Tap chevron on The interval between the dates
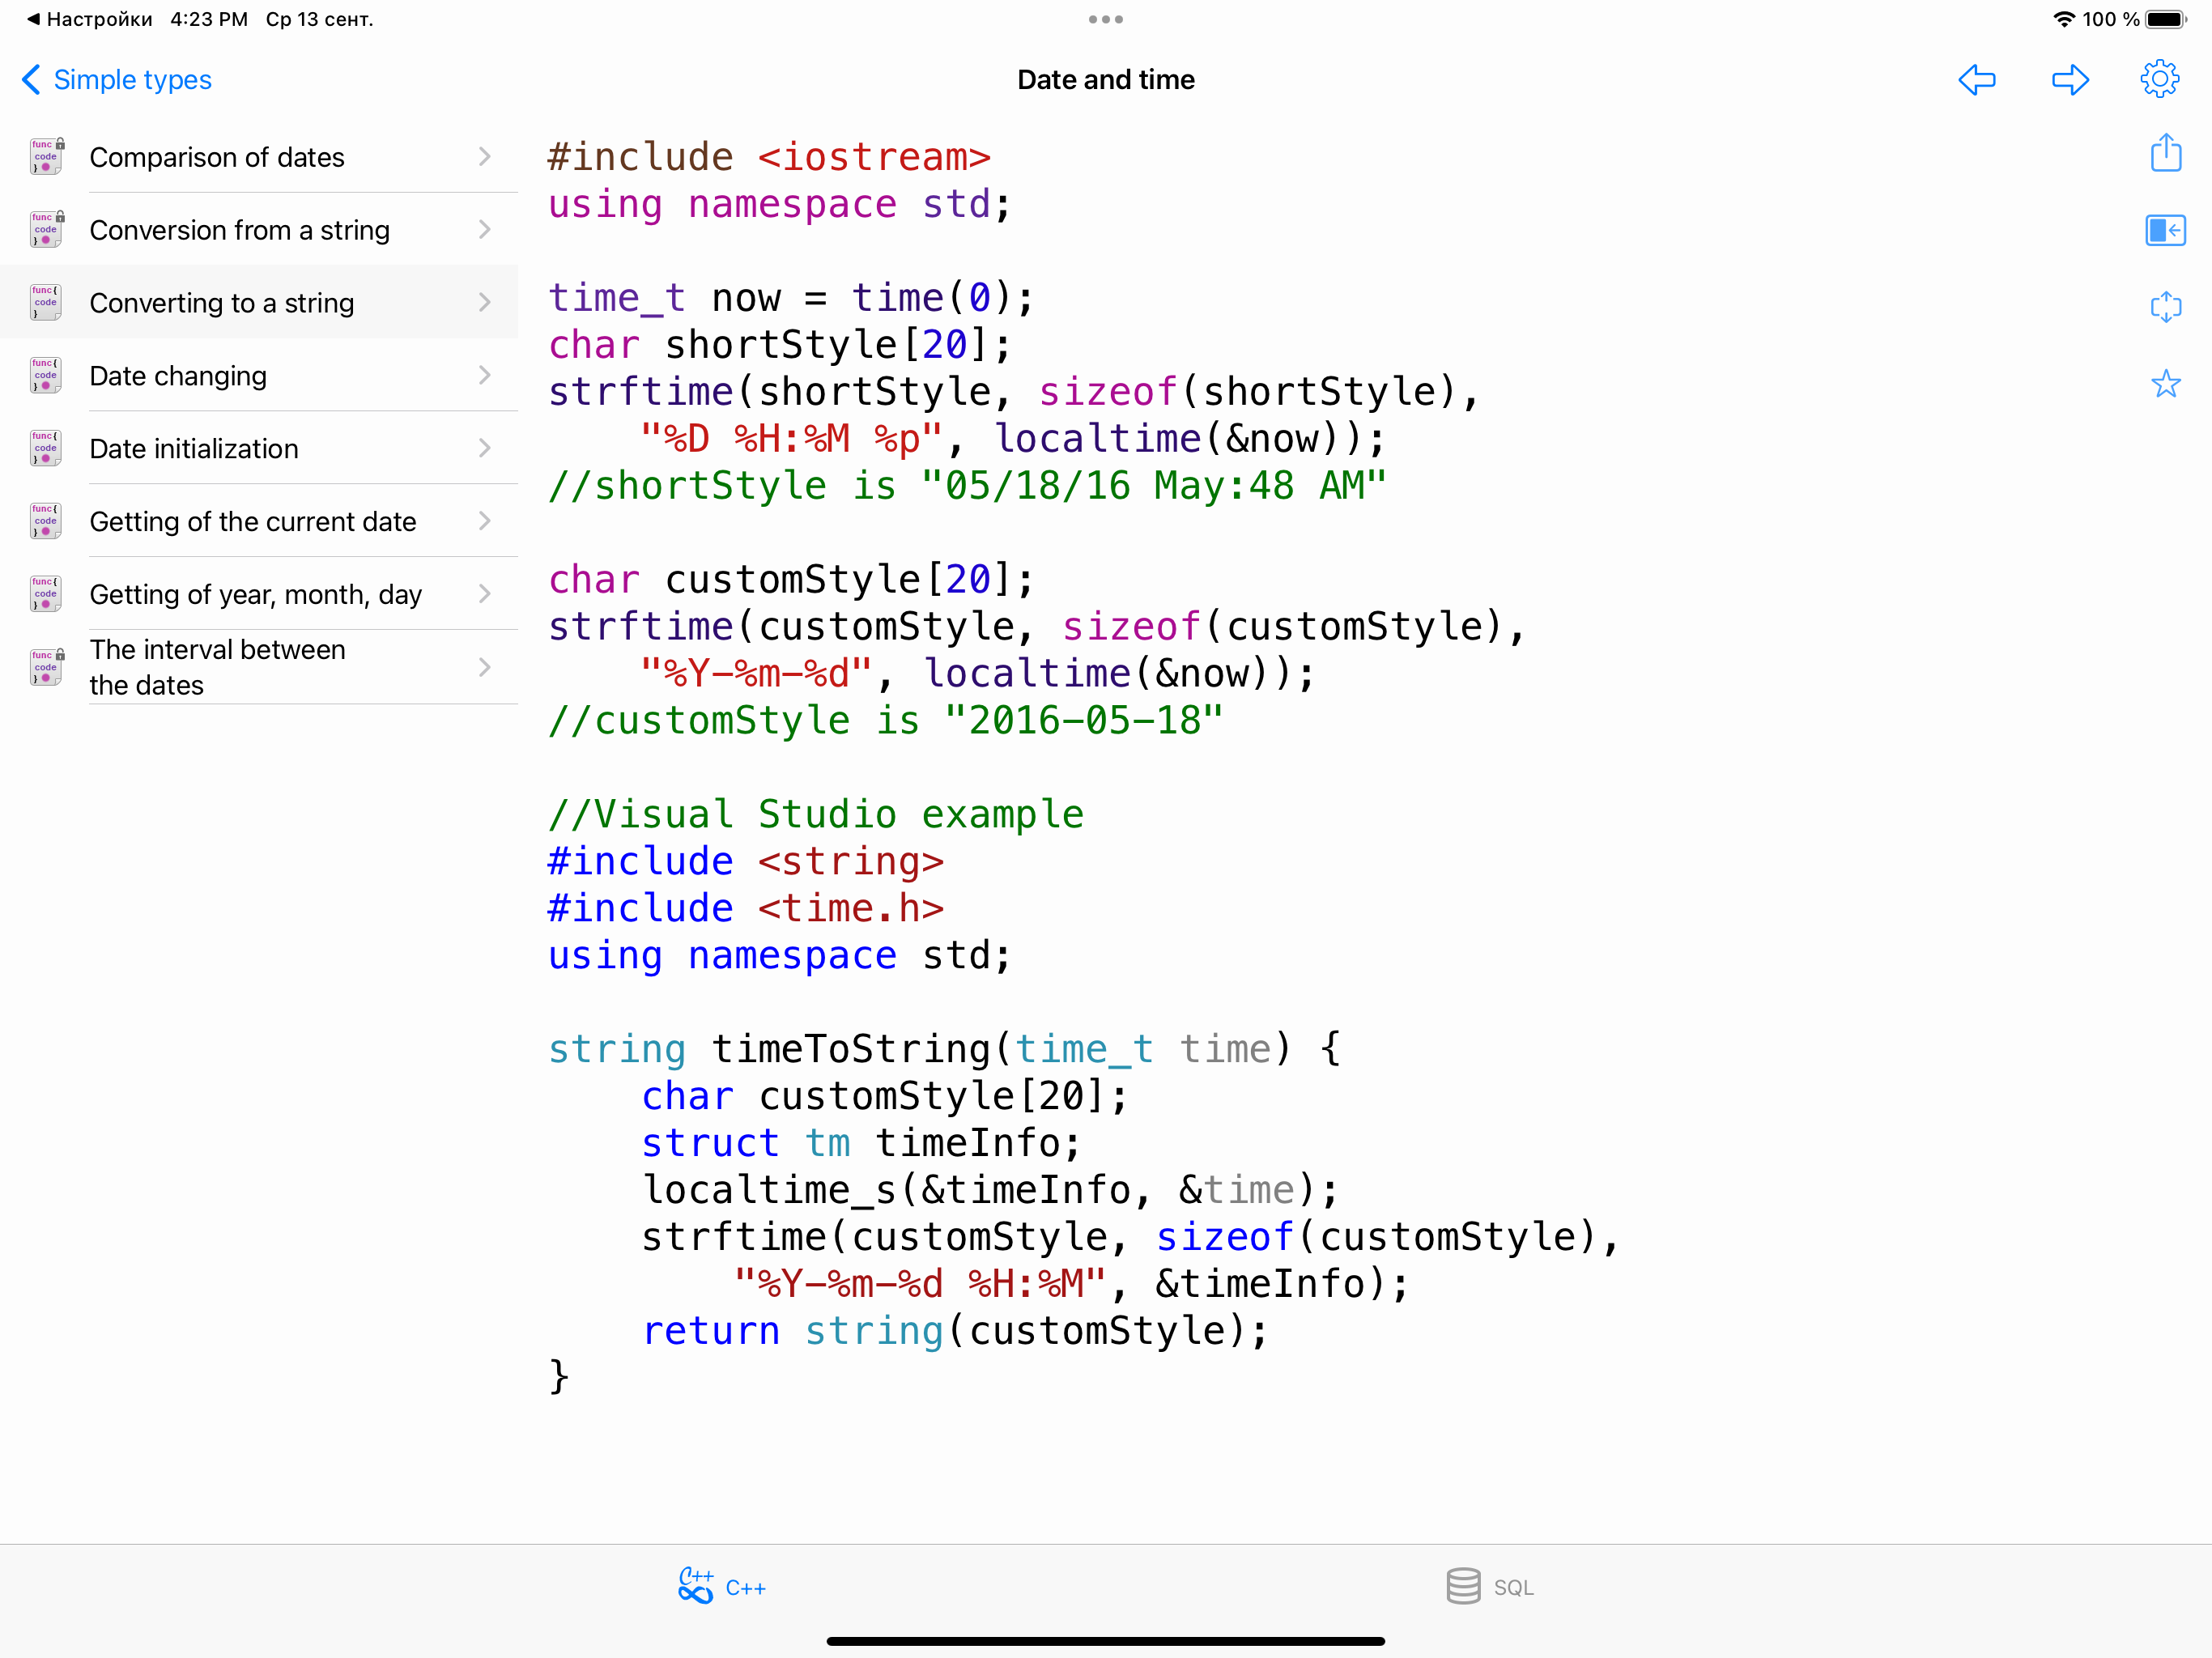 485,667
